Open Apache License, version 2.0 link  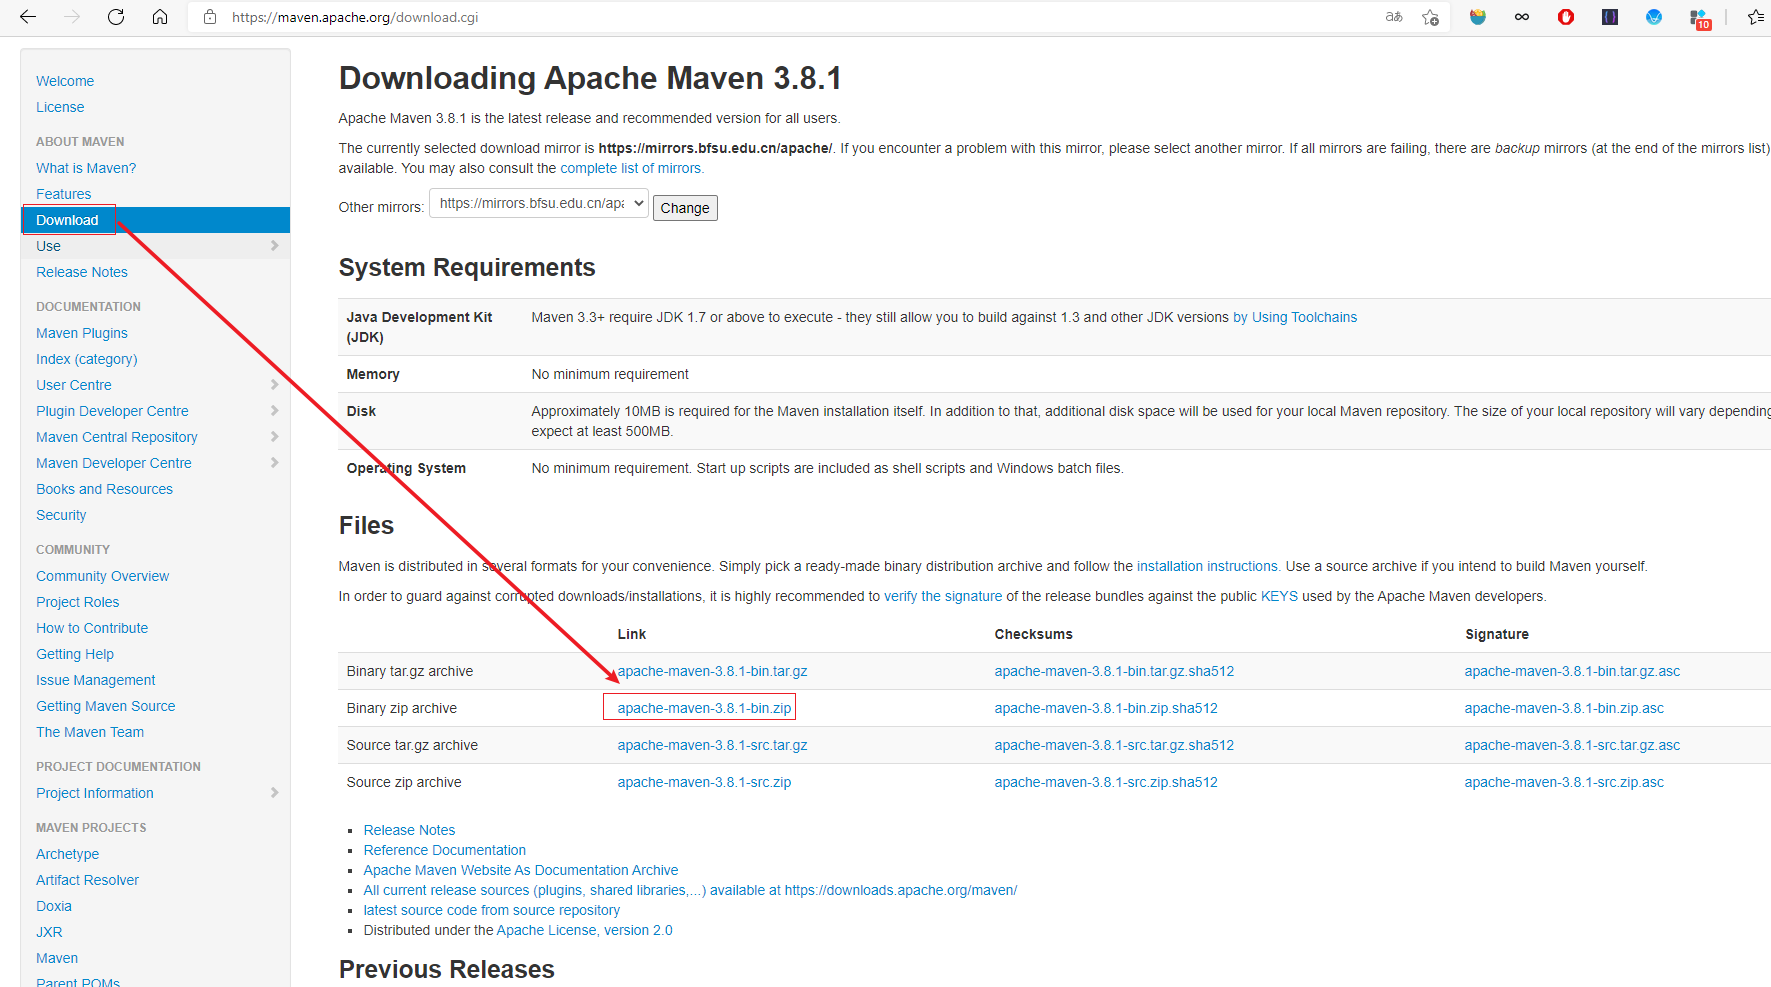(585, 930)
